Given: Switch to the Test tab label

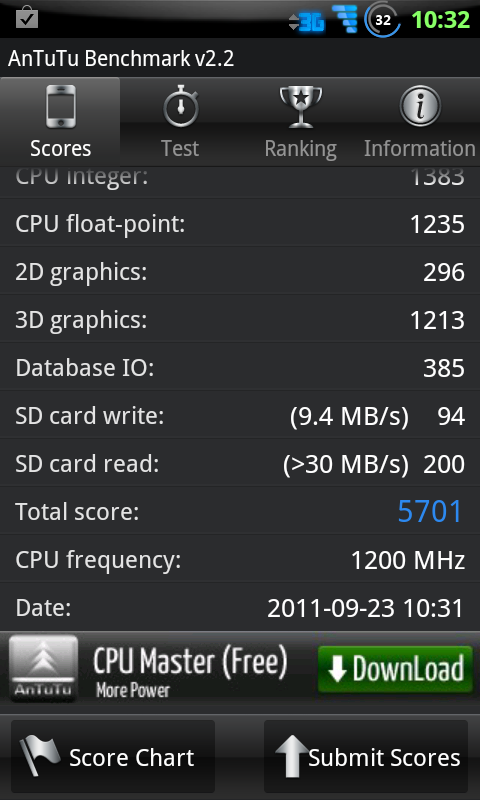Looking at the screenshot, I should (180, 148).
